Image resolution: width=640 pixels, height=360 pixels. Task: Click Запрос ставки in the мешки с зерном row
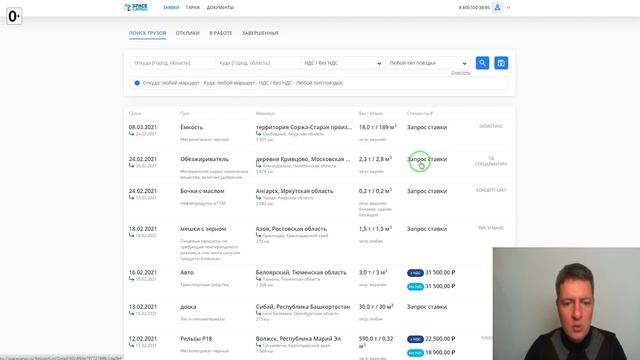pyautogui.click(x=427, y=229)
